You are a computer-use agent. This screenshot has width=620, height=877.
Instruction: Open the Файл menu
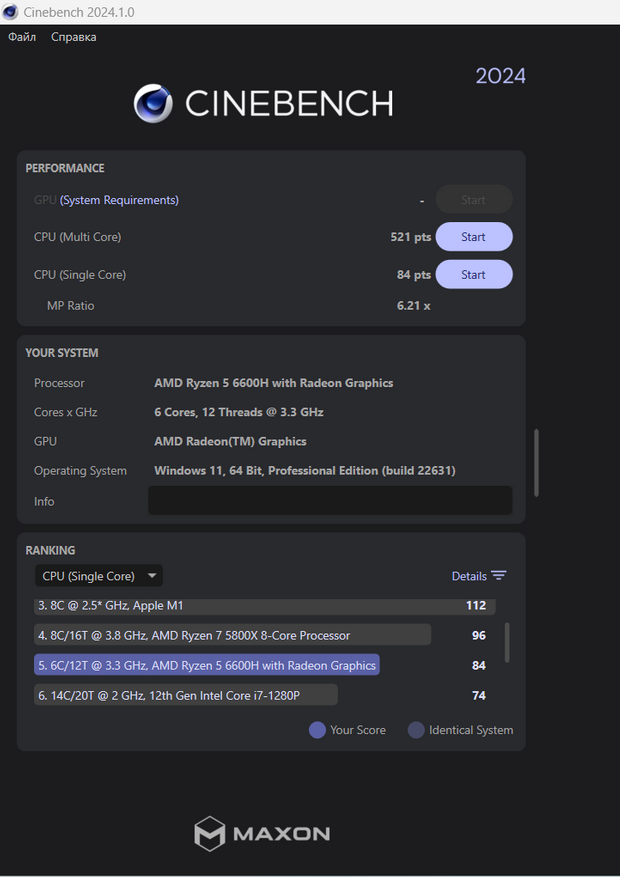pyautogui.click(x=22, y=37)
